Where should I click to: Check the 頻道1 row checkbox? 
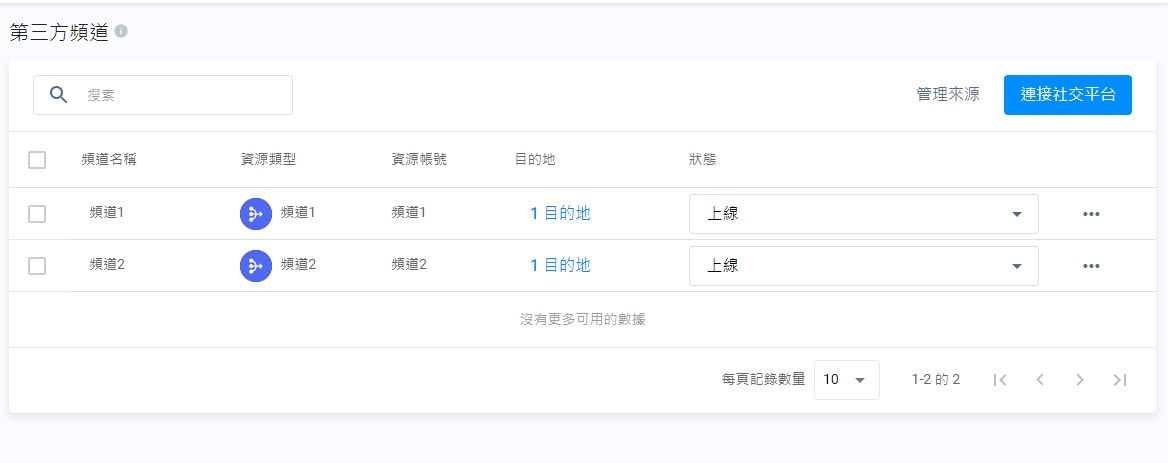(x=37, y=213)
